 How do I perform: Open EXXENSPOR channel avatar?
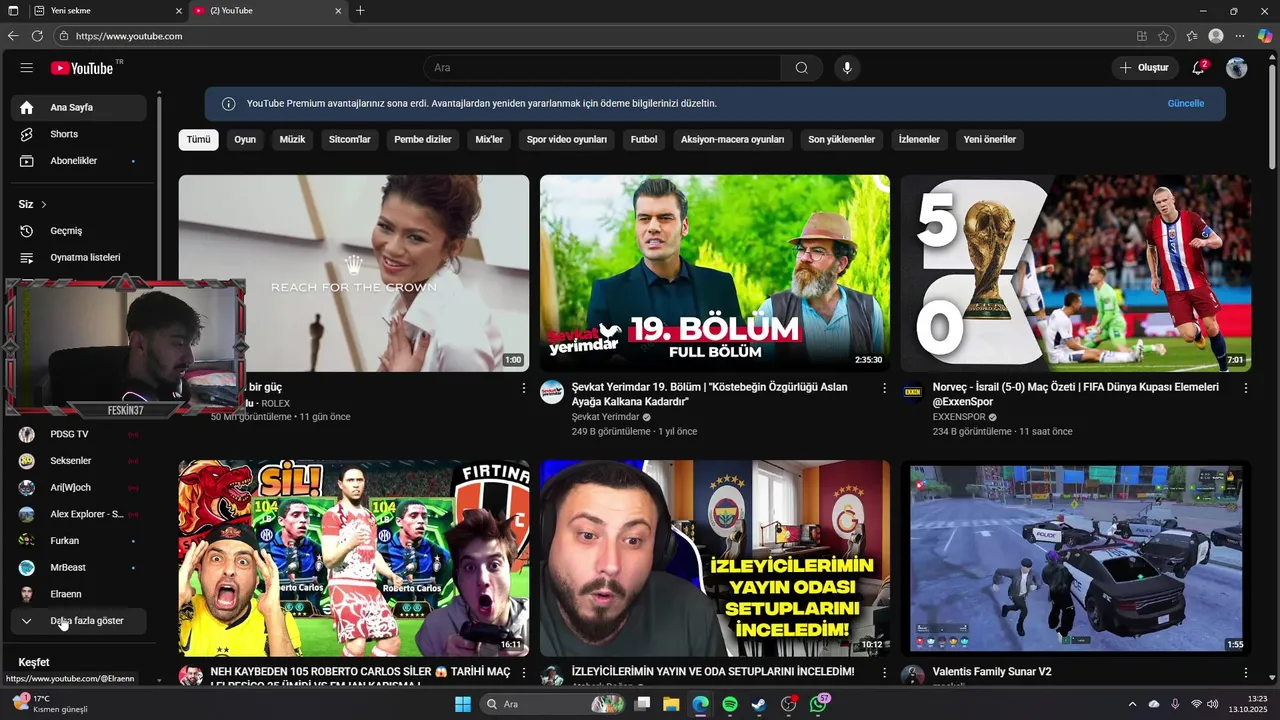click(x=912, y=392)
